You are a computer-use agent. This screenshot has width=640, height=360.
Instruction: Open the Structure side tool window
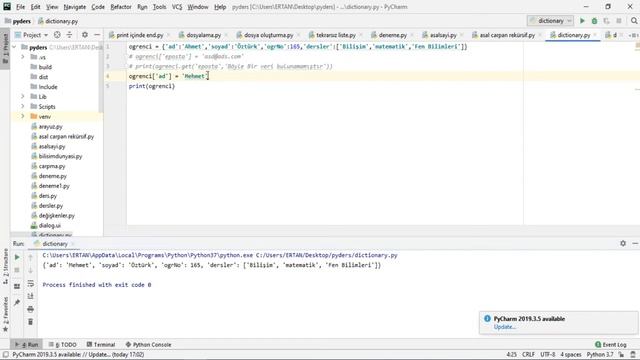[x=5, y=266]
